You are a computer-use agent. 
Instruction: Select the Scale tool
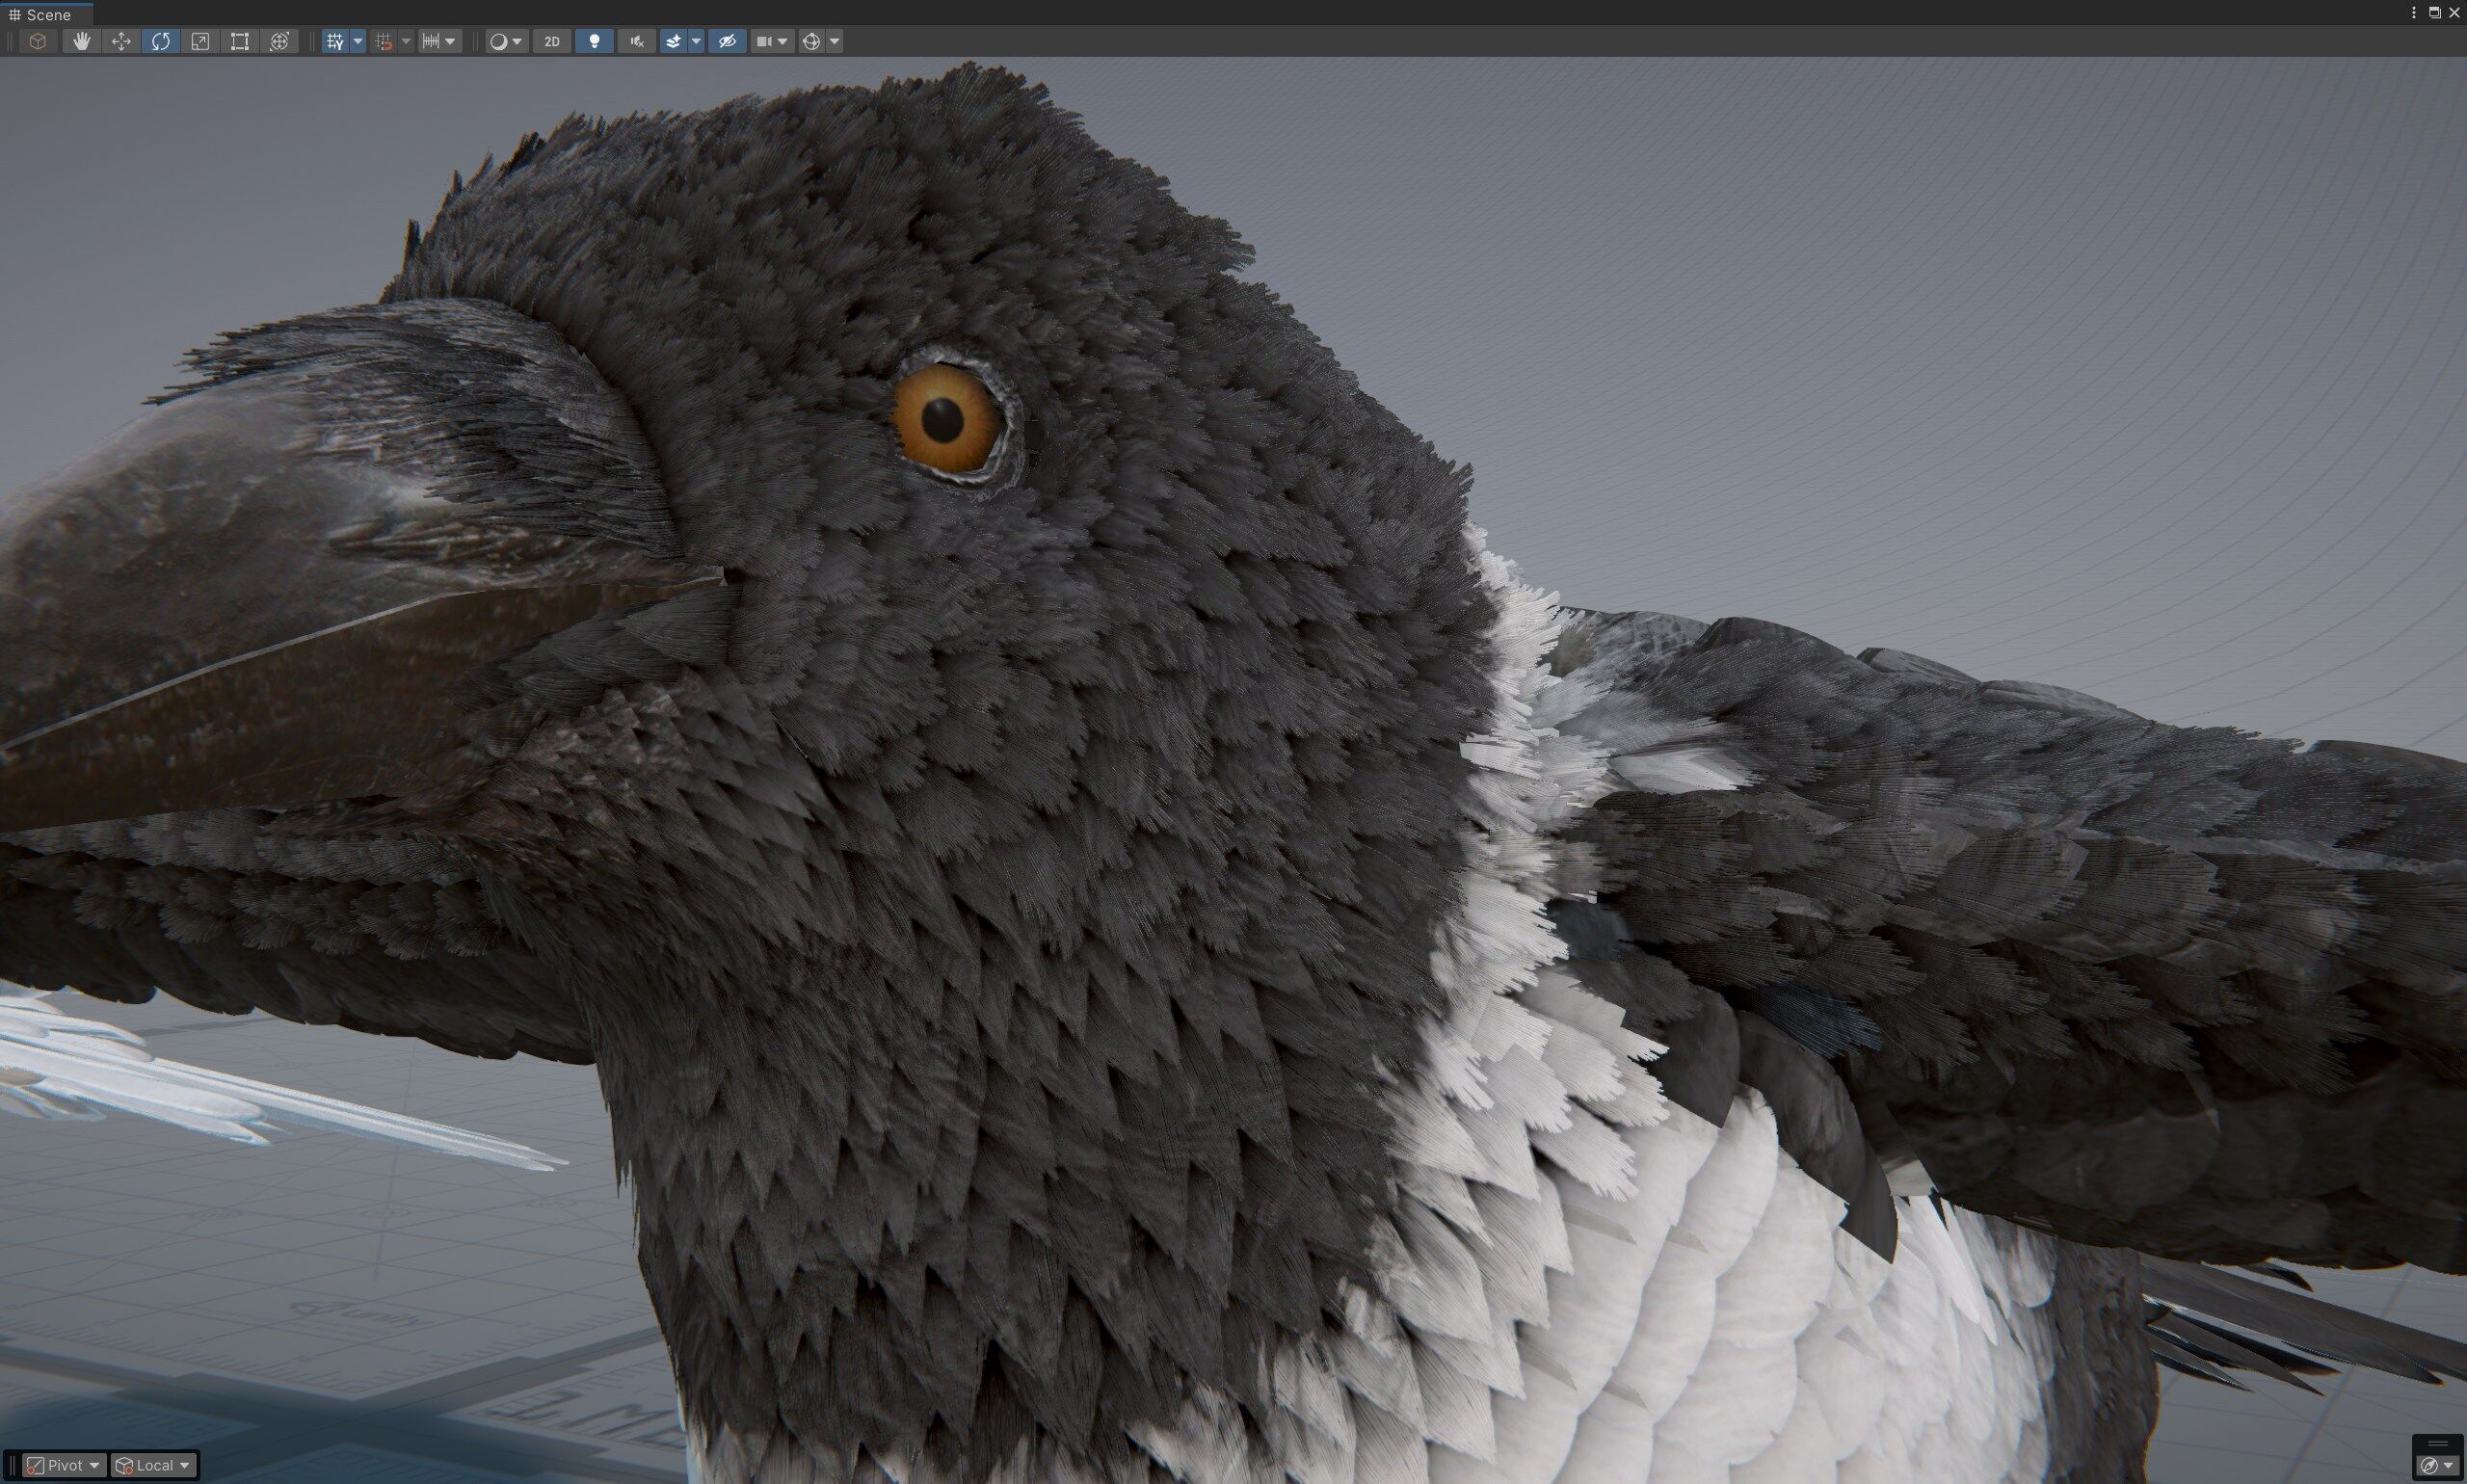pyautogui.click(x=200, y=41)
